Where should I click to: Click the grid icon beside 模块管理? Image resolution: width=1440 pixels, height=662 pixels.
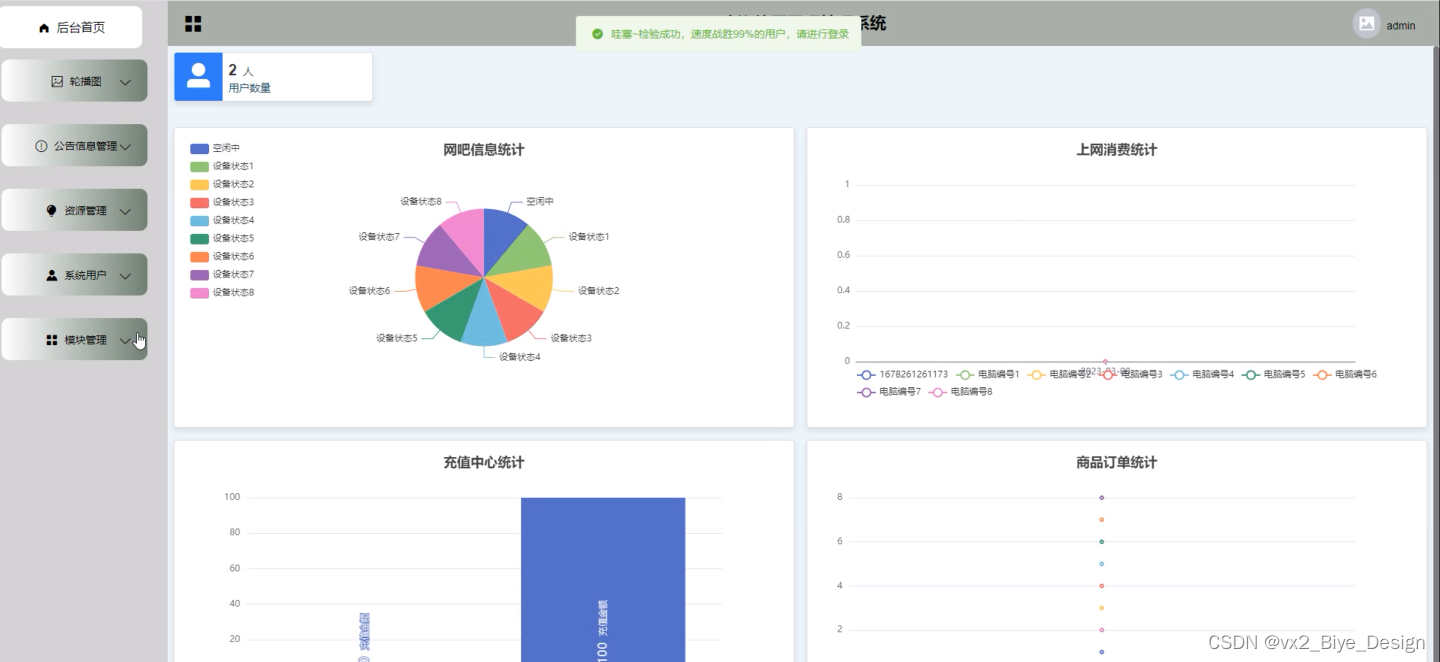click(x=52, y=340)
